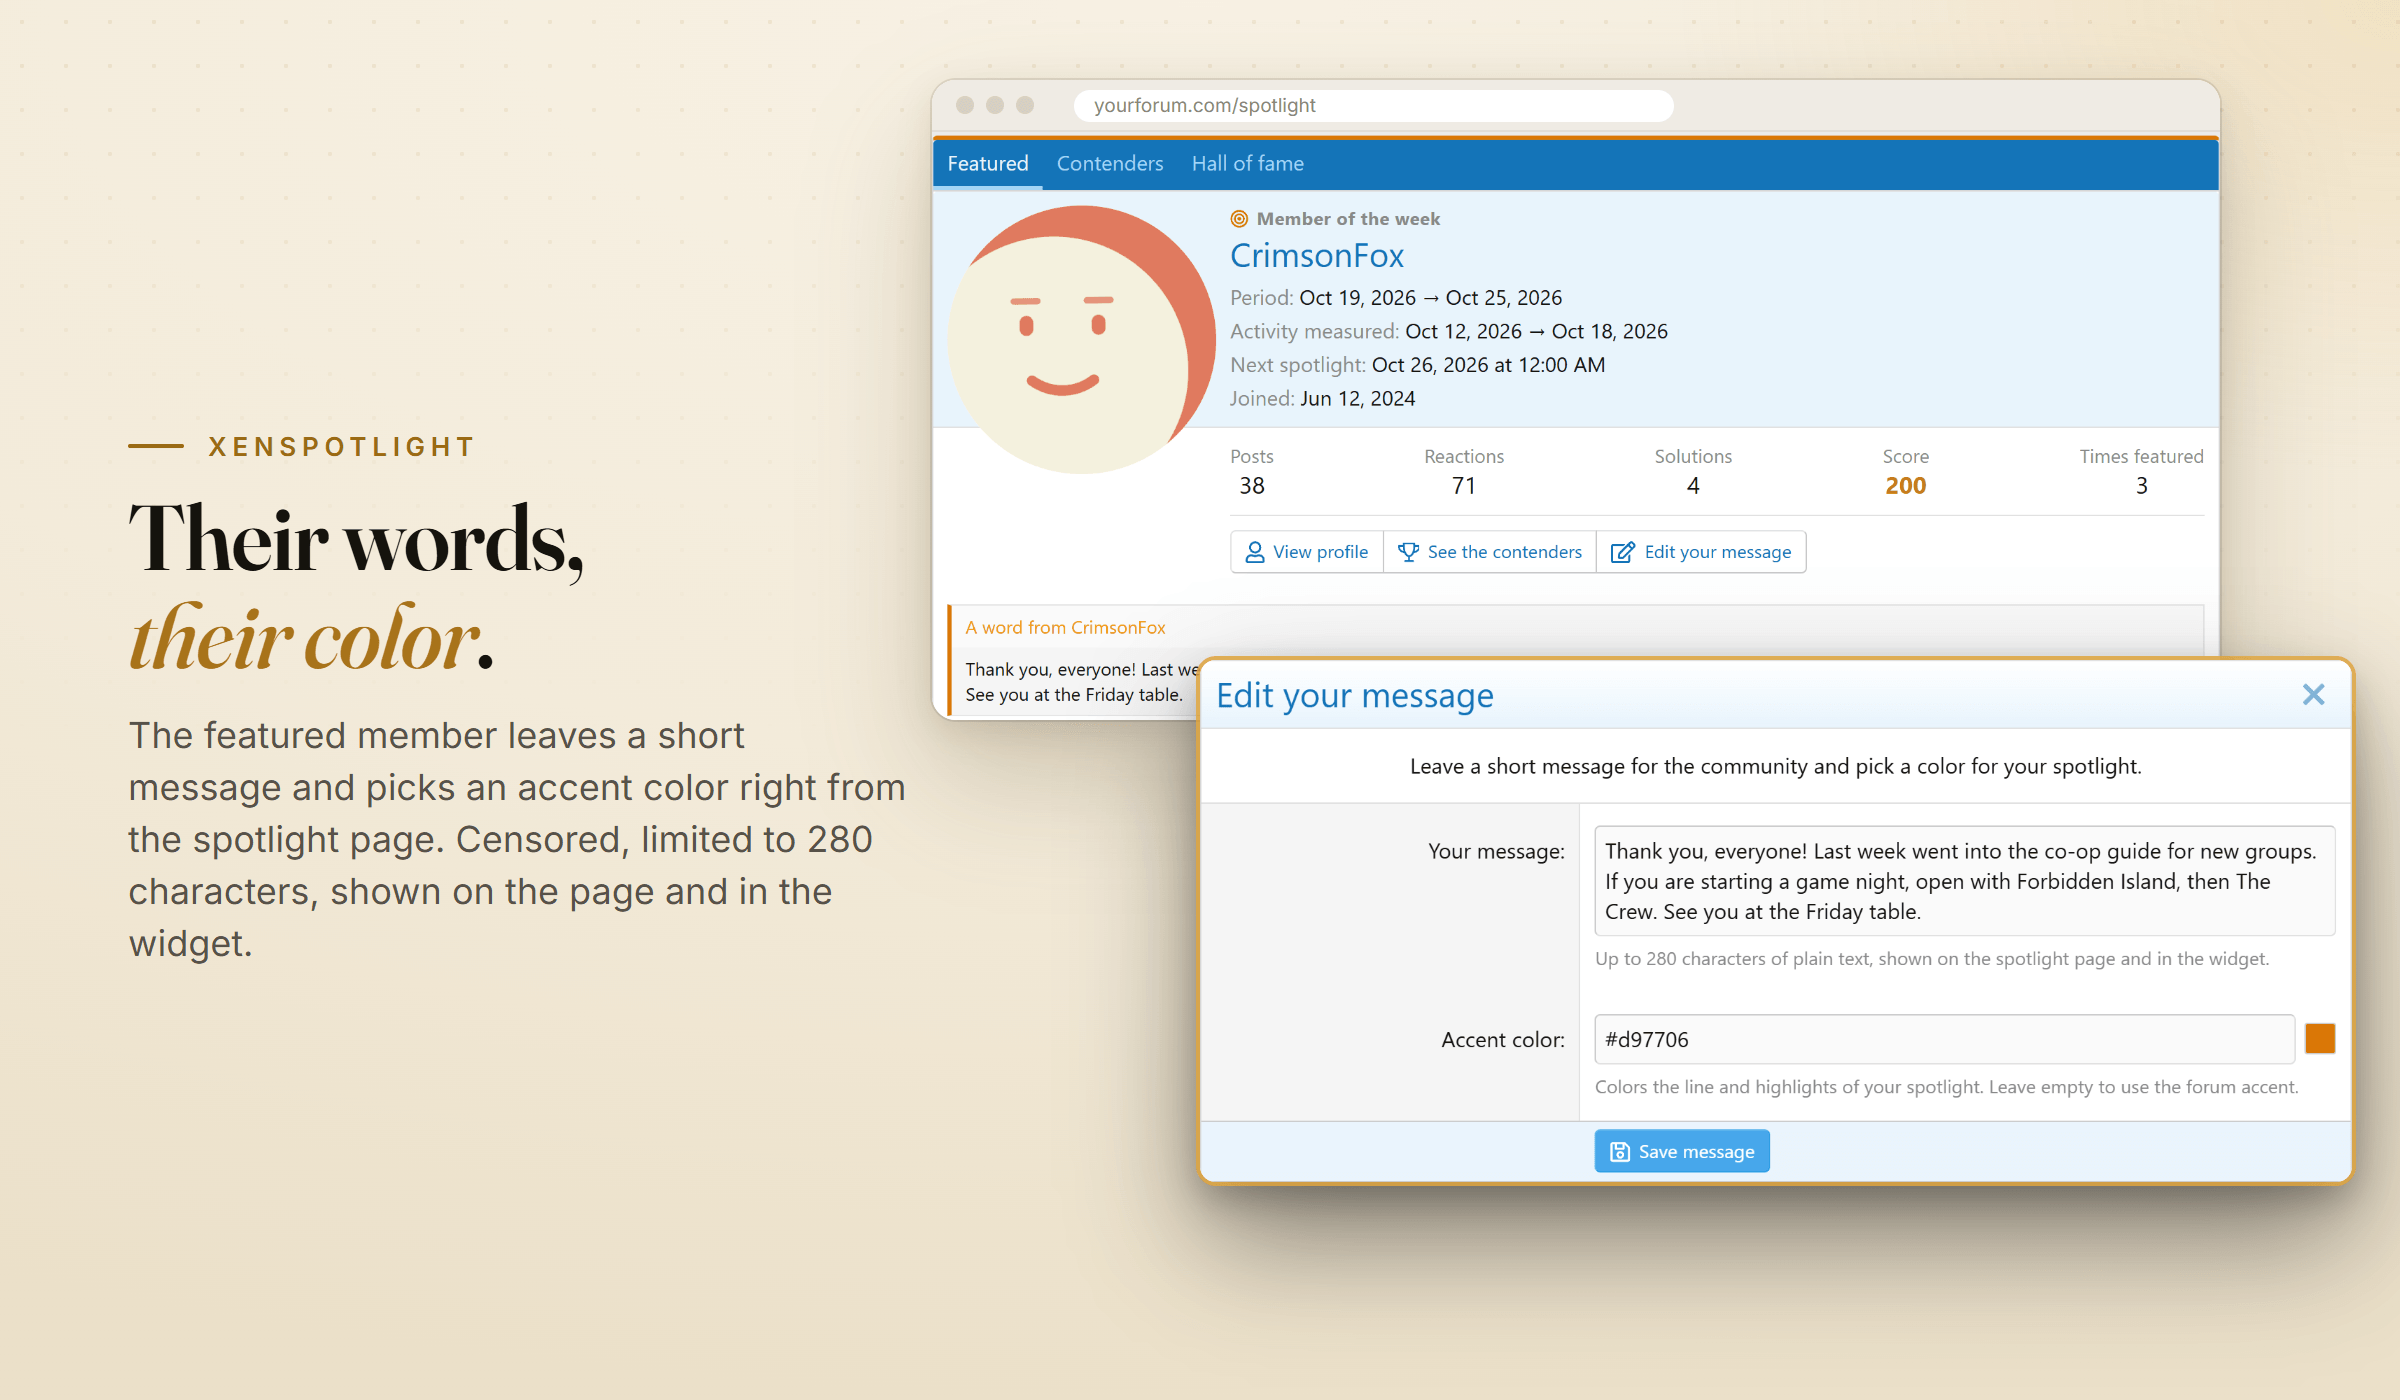Click the CrimsonFox username link
The height and width of the screenshot is (1400, 2400).
point(1317,256)
